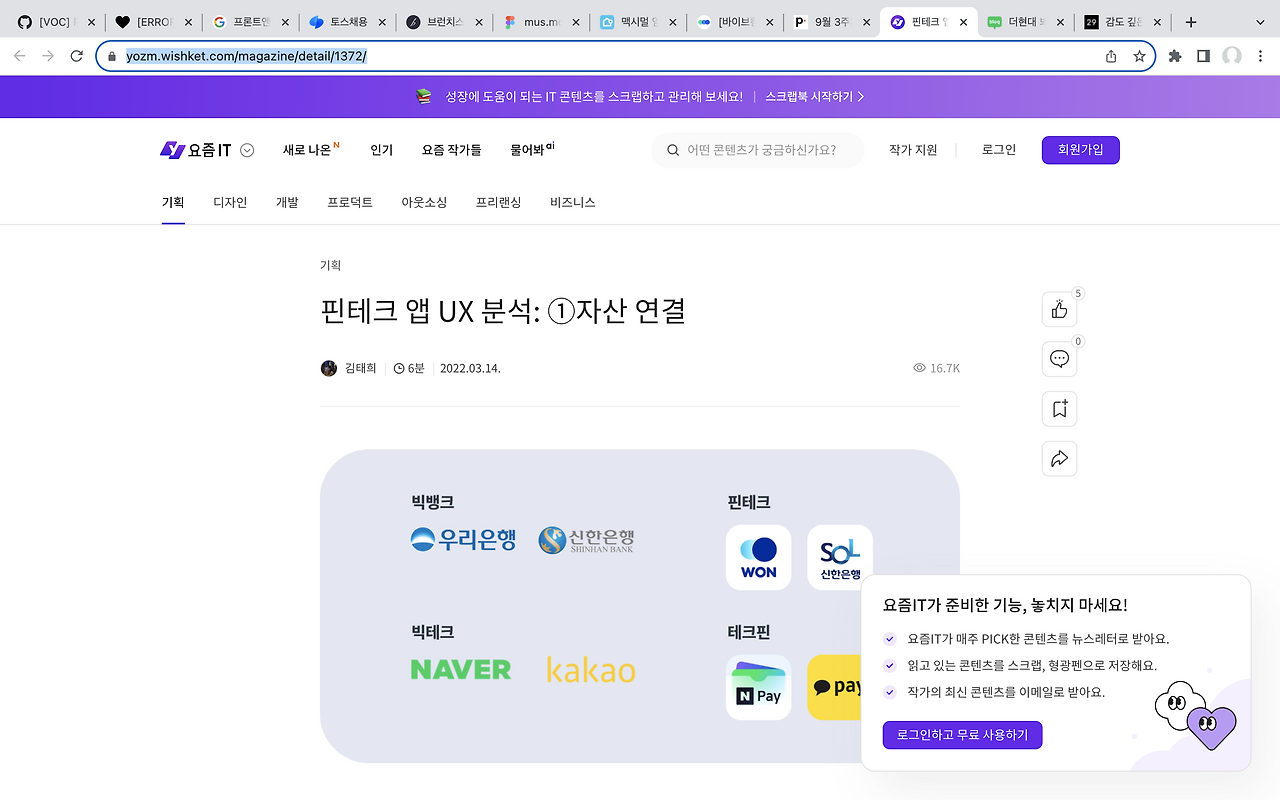This screenshot has width=1280, height=800.
Task: Select the 아웃소싱 category tab
Action: (x=424, y=202)
